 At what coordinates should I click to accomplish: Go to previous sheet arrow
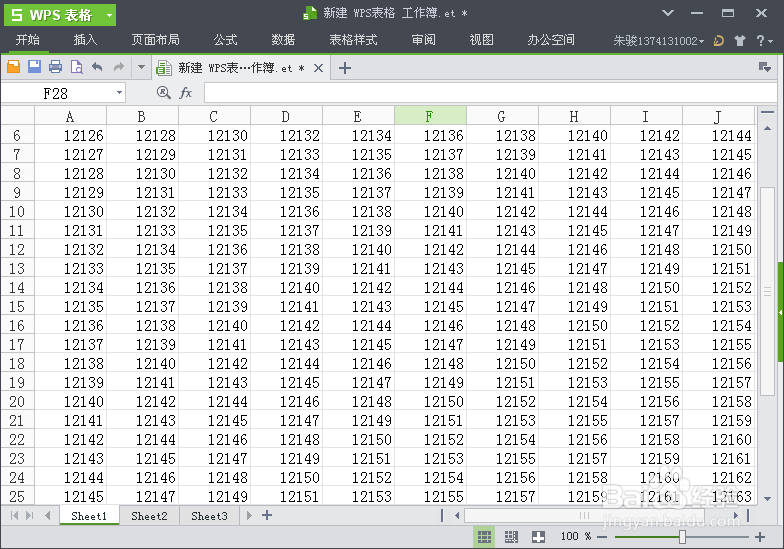pos(48,515)
